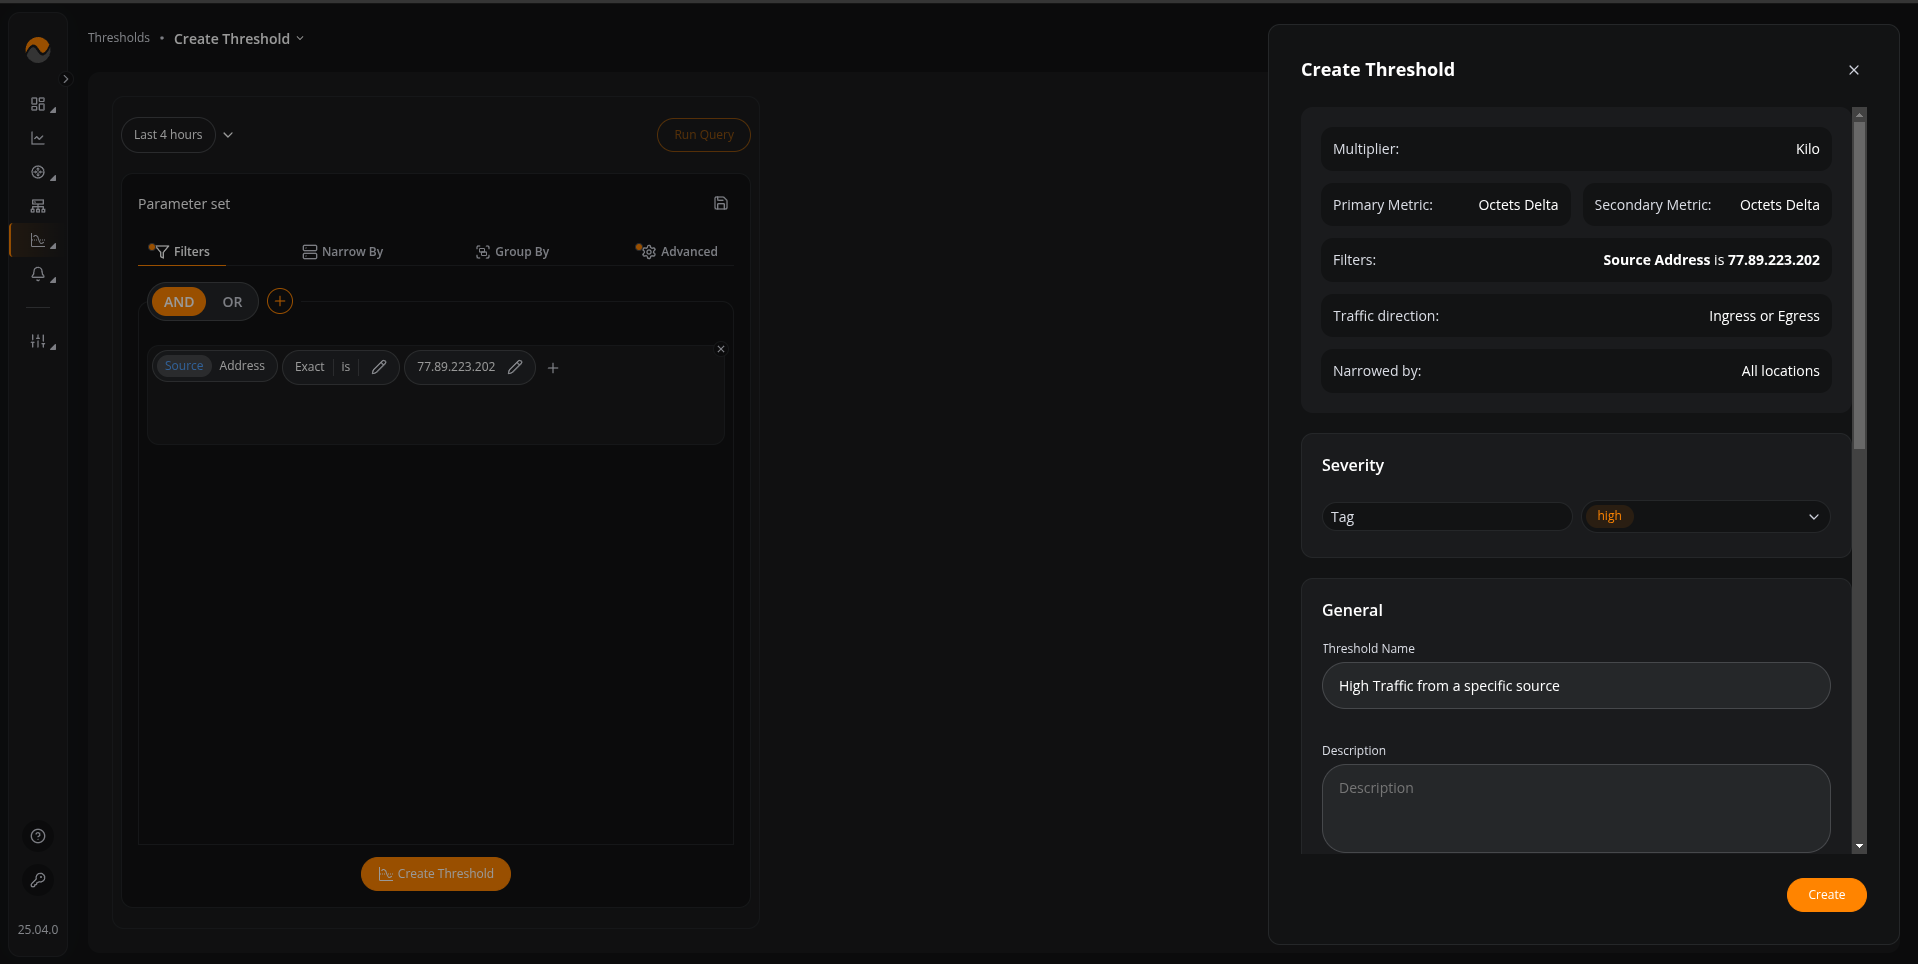Click the key icon in sidebar
The height and width of the screenshot is (964, 1918).
[38, 880]
